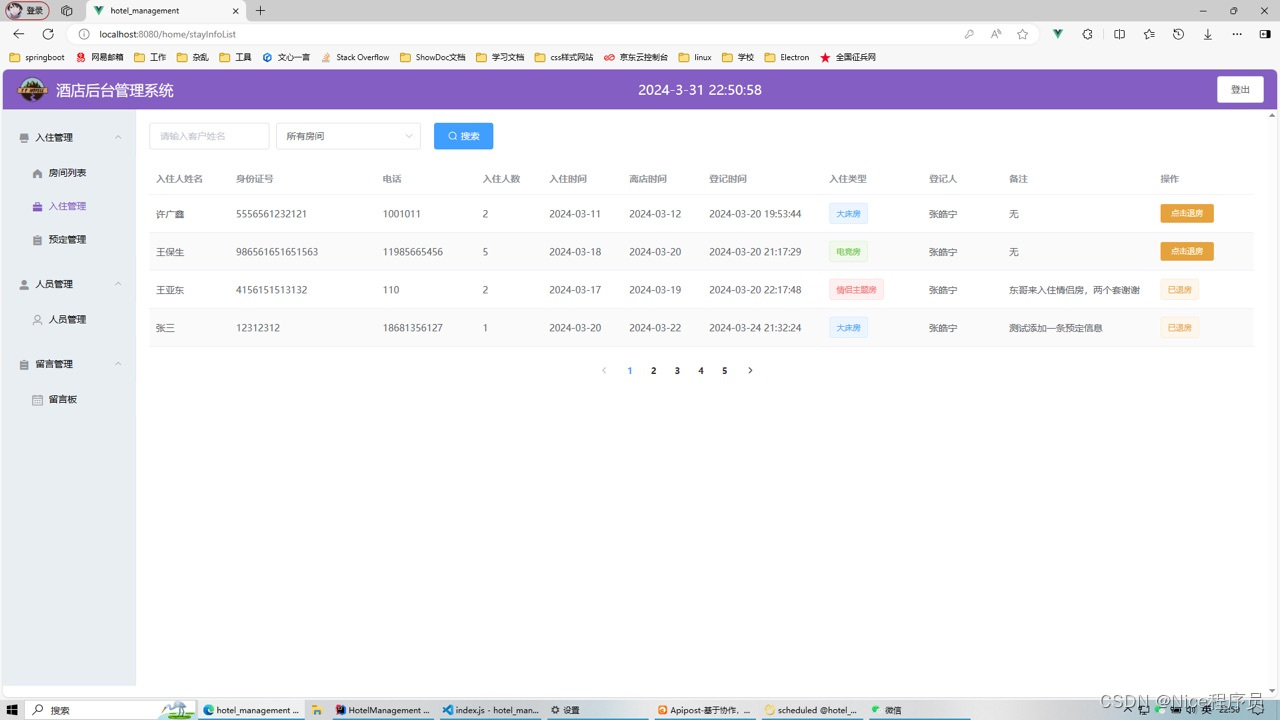Open a new browser tab with plus
The width and height of the screenshot is (1280, 720).
coord(260,11)
